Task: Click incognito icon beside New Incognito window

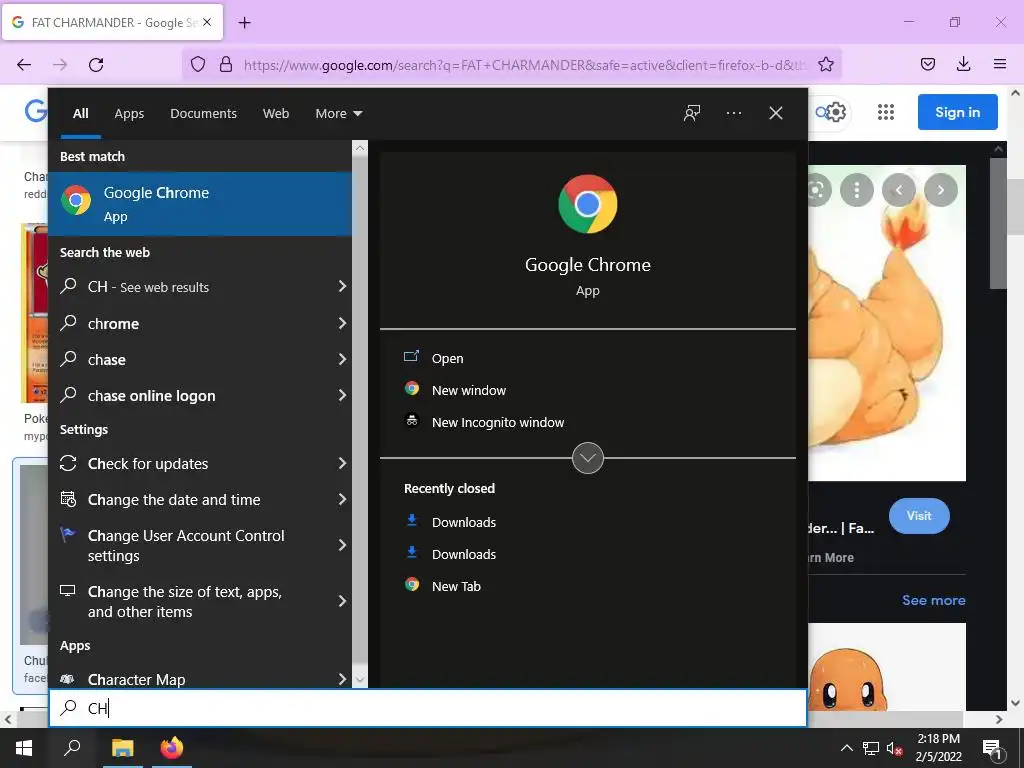Action: pyautogui.click(x=411, y=421)
